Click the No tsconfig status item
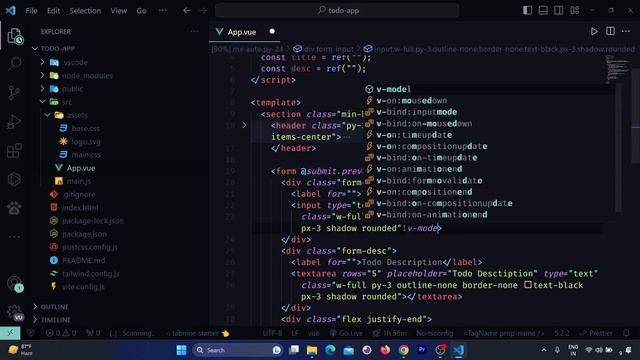The height and width of the screenshot is (360, 640). tap(434, 333)
